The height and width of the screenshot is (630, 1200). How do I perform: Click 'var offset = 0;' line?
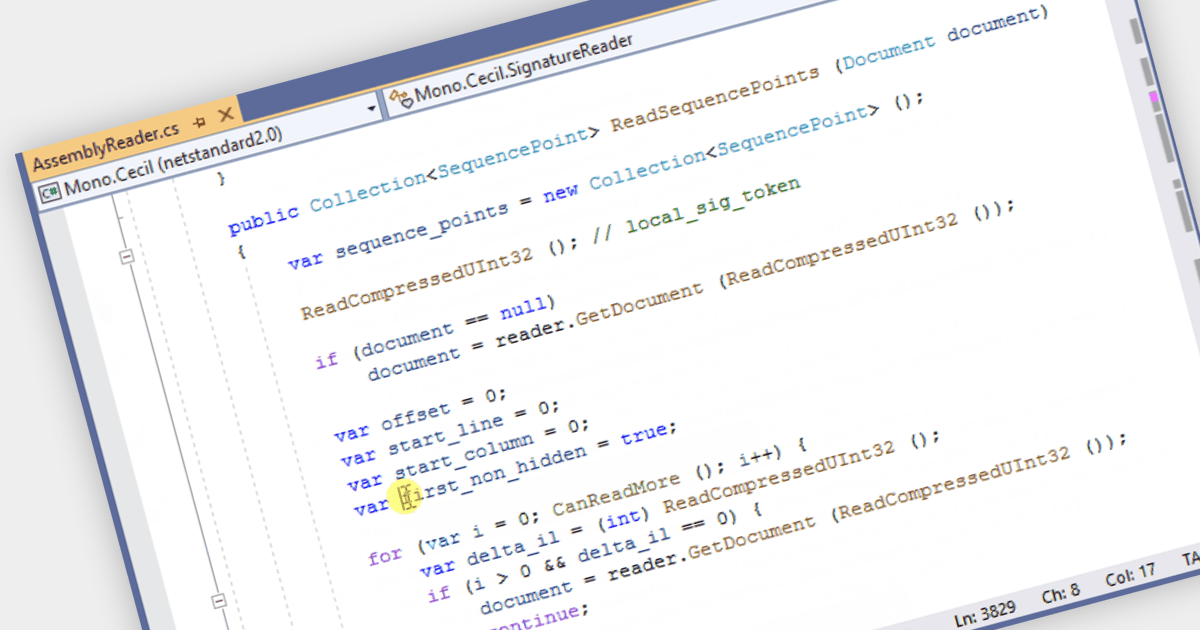(x=421, y=414)
